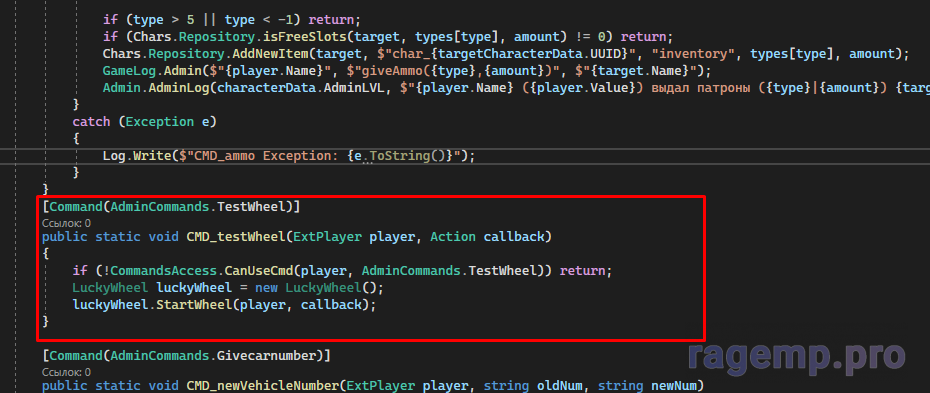
Task: Click callback parameter in CMD_testWheel signature
Action: click(x=514, y=237)
